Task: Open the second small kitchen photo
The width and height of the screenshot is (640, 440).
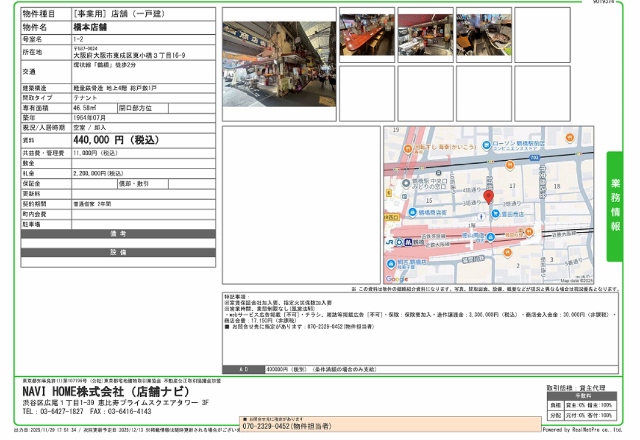Action: [426, 35]
